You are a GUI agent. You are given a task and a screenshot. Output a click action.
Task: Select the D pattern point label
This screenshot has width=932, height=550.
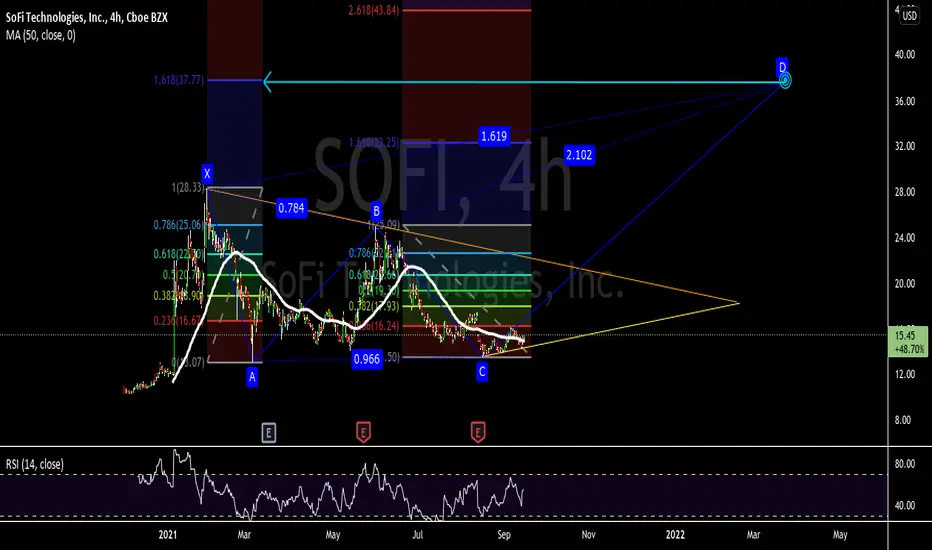(782, 67)
